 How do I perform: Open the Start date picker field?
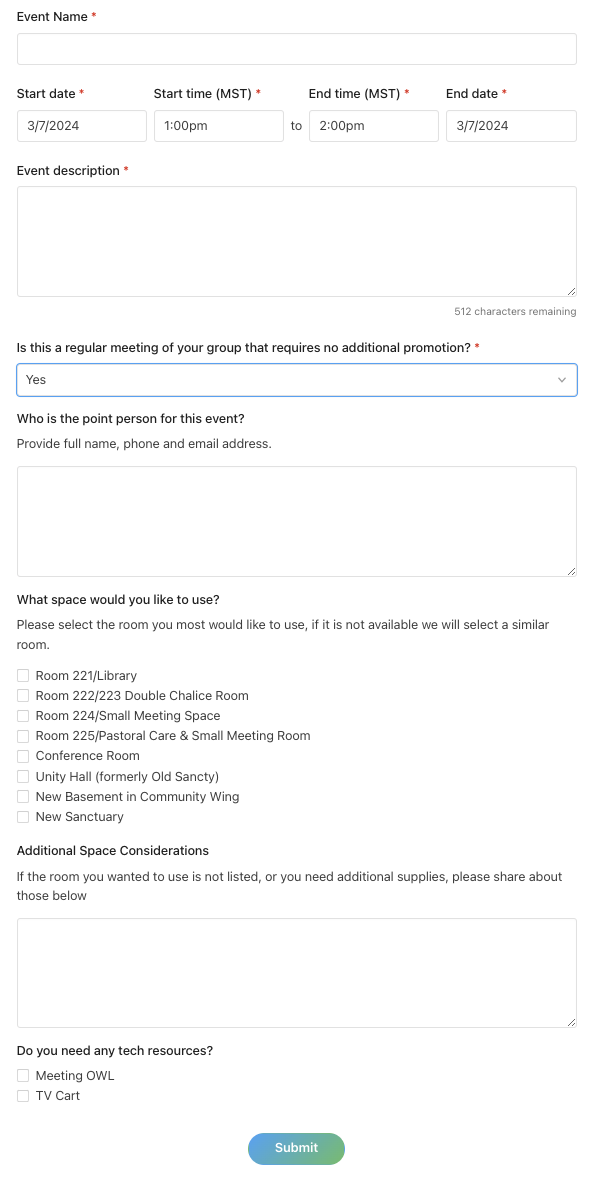click(82, 126)
